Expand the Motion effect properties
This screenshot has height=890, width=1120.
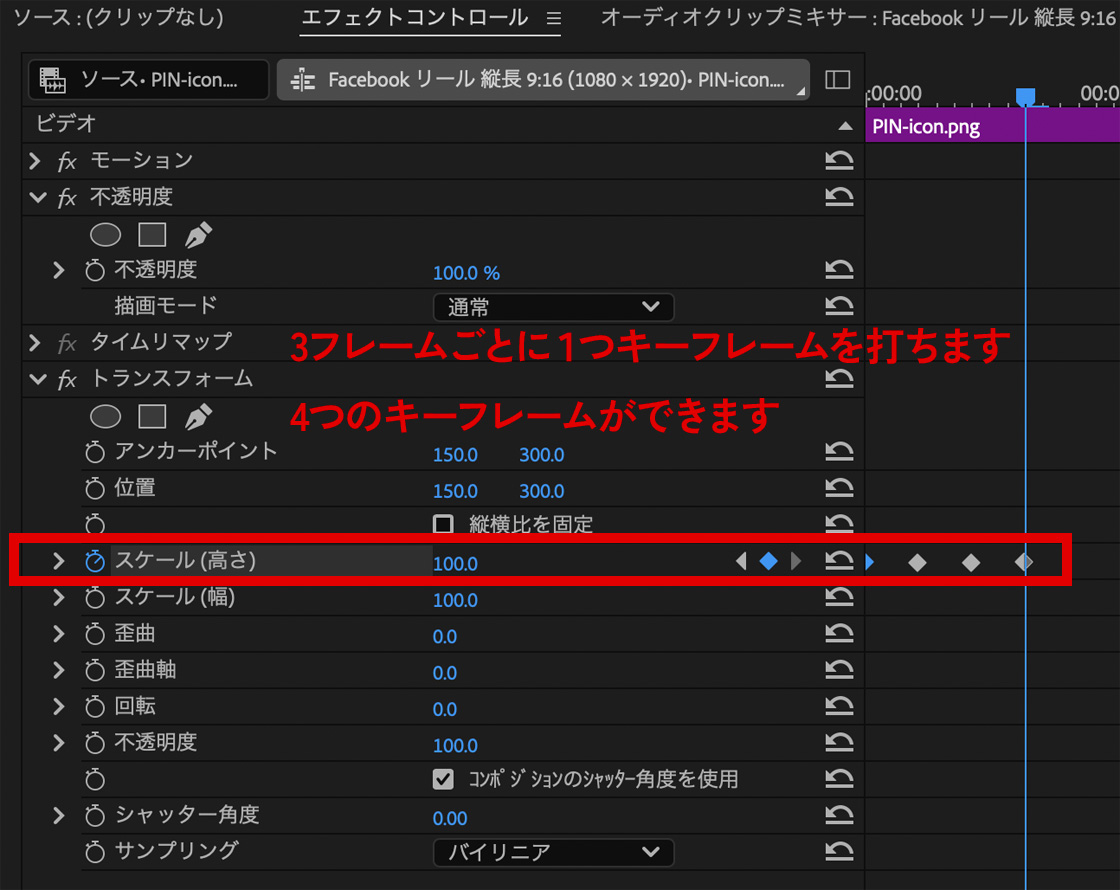click(x=36, y=160)
